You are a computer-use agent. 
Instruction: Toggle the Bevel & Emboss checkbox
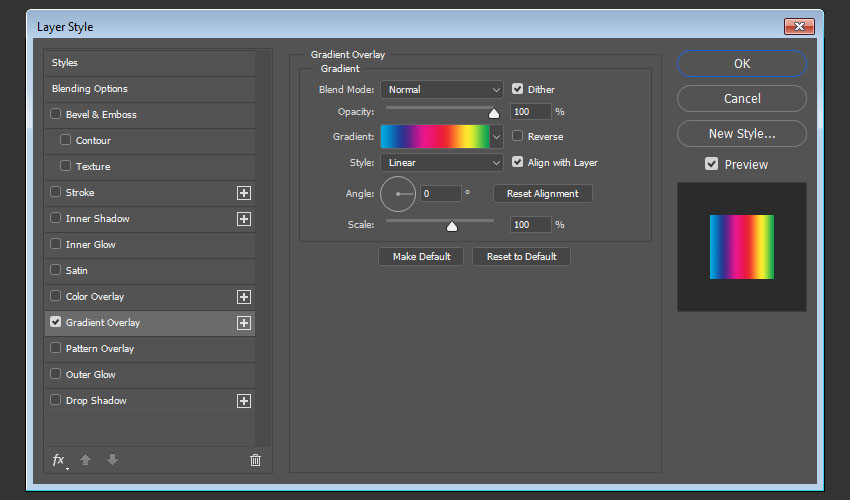(x=56, y=115)
